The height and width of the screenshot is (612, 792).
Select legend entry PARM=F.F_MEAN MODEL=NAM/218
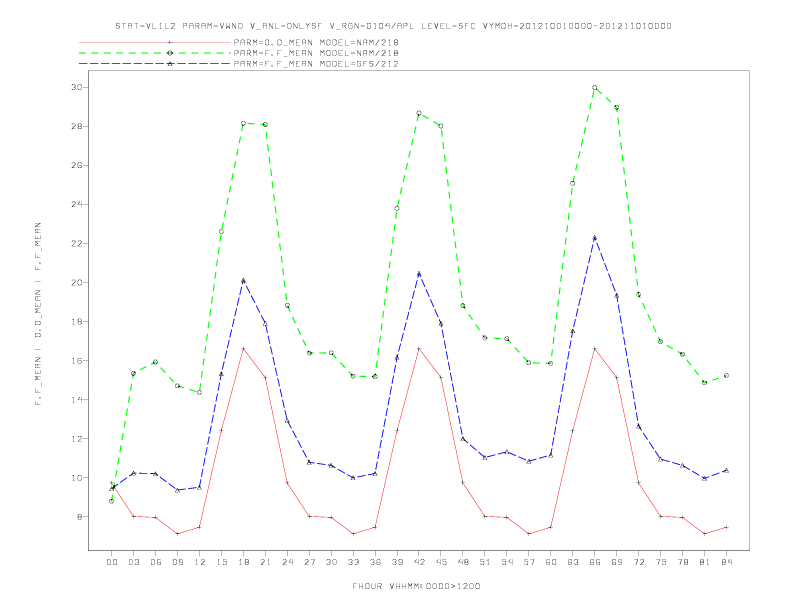click(316, 53)
